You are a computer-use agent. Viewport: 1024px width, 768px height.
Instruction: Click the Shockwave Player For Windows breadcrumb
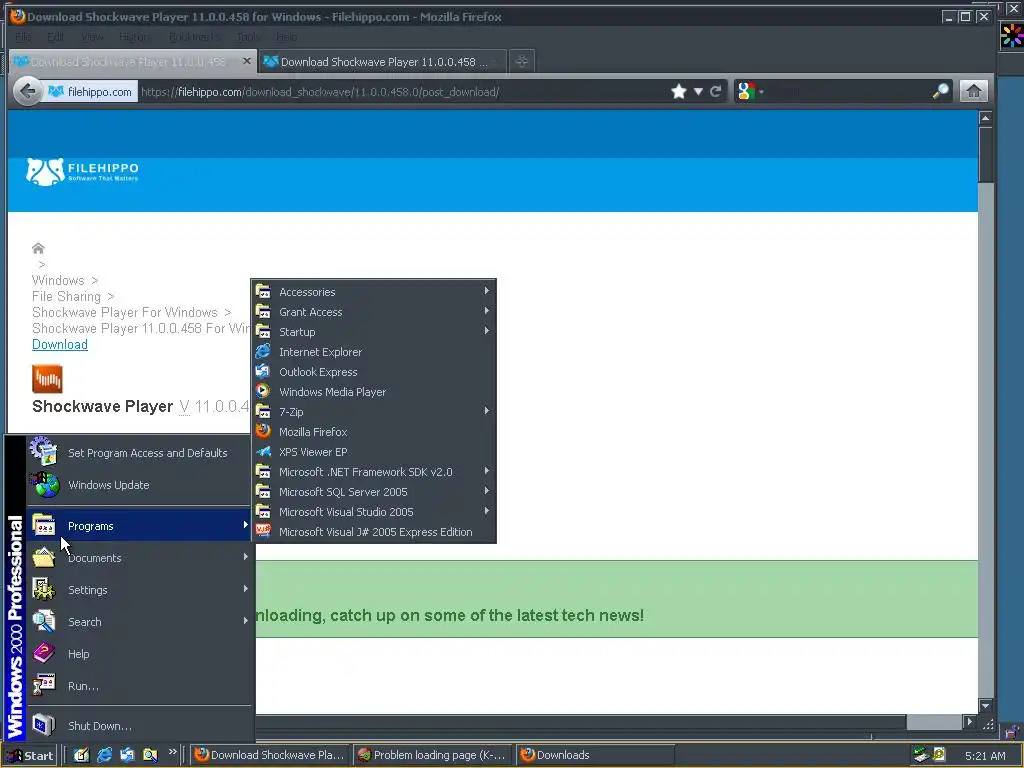pos(125,313)
